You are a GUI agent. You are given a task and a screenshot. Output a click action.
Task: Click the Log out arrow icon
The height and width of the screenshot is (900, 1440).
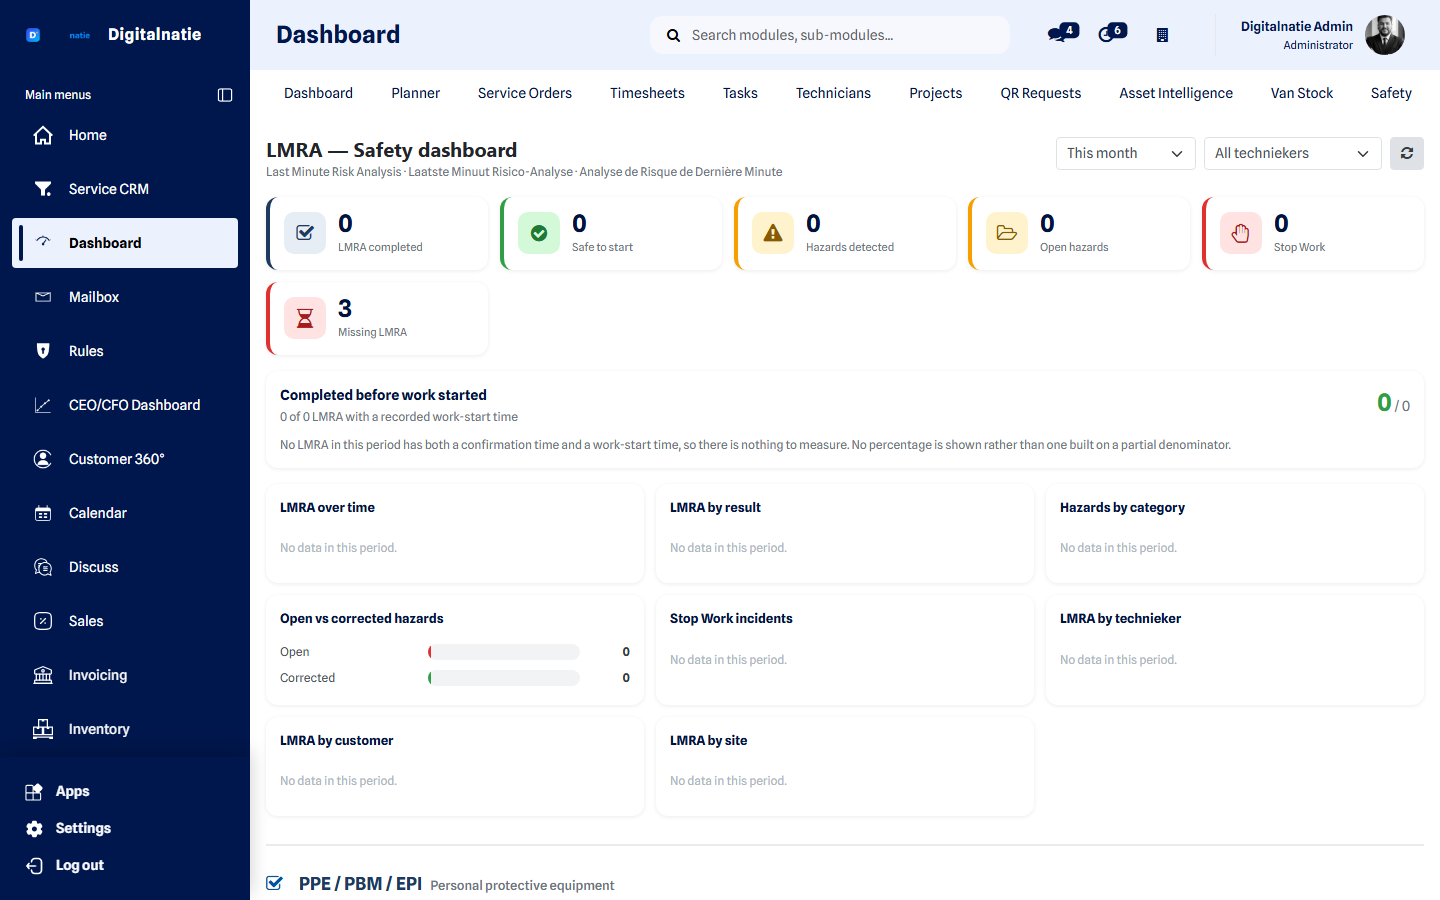click(x=34, y=866)
